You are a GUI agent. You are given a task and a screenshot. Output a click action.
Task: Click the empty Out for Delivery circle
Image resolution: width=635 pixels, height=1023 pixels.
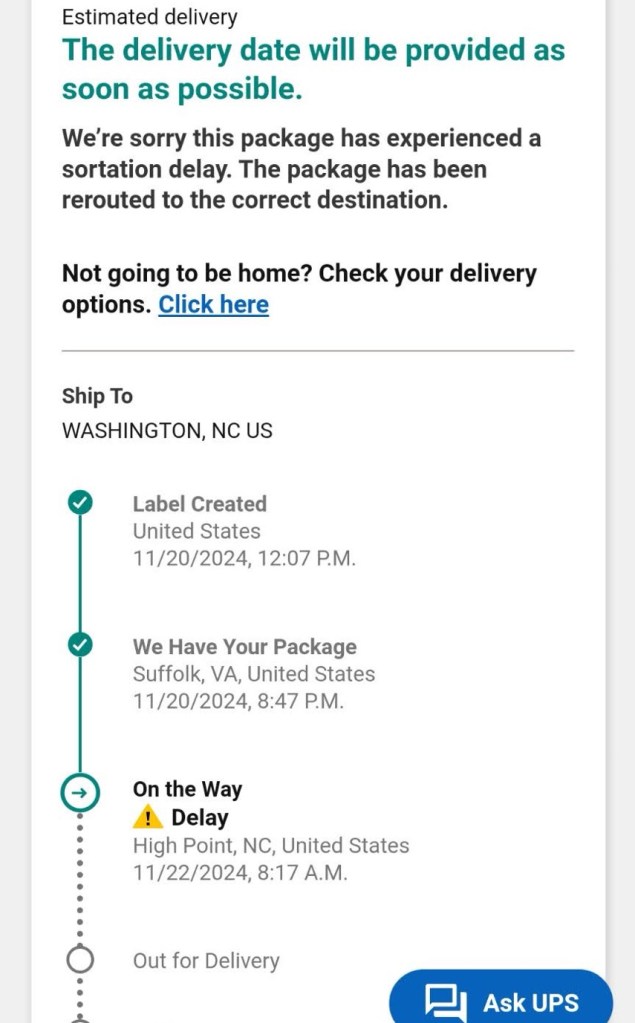80,960
